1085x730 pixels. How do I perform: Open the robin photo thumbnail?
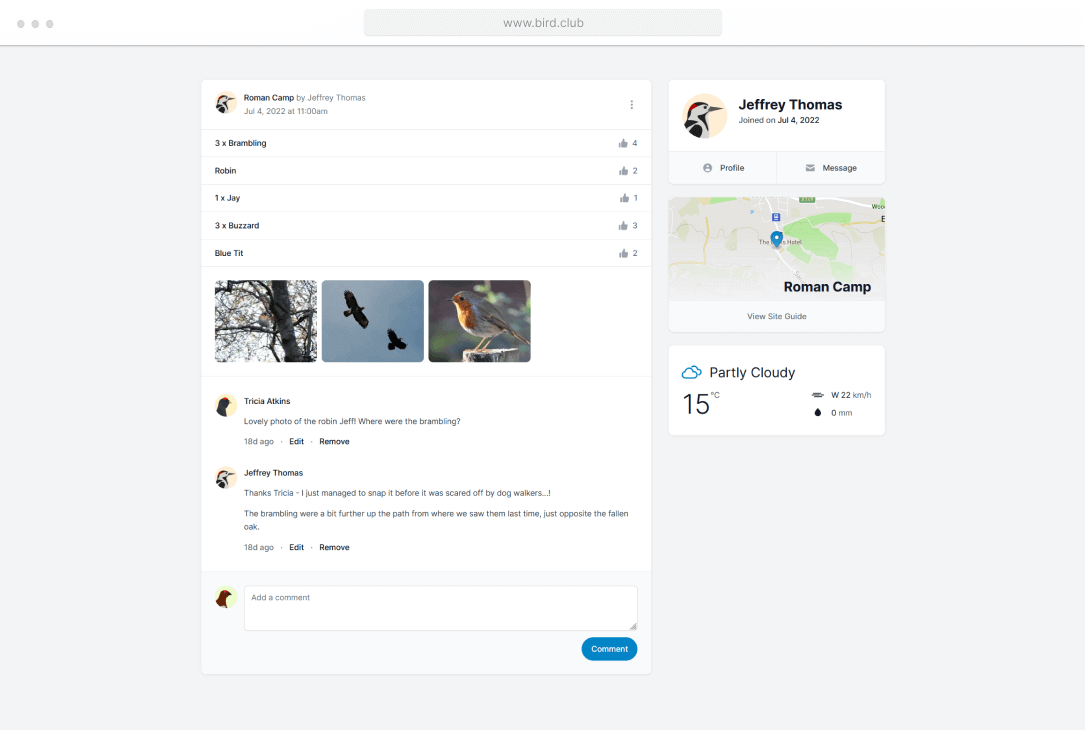pos(479,320)
